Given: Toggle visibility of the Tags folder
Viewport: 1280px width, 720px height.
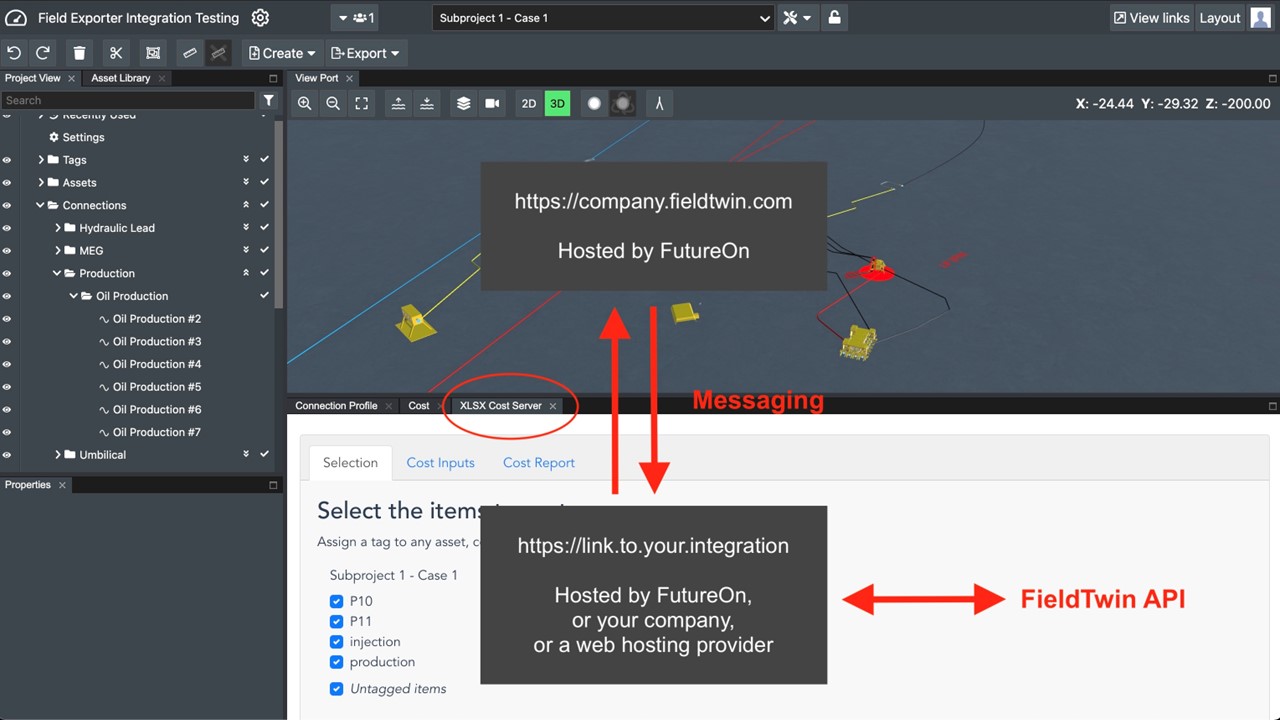Looking at the screenshot, I should [x=7, y=160].
